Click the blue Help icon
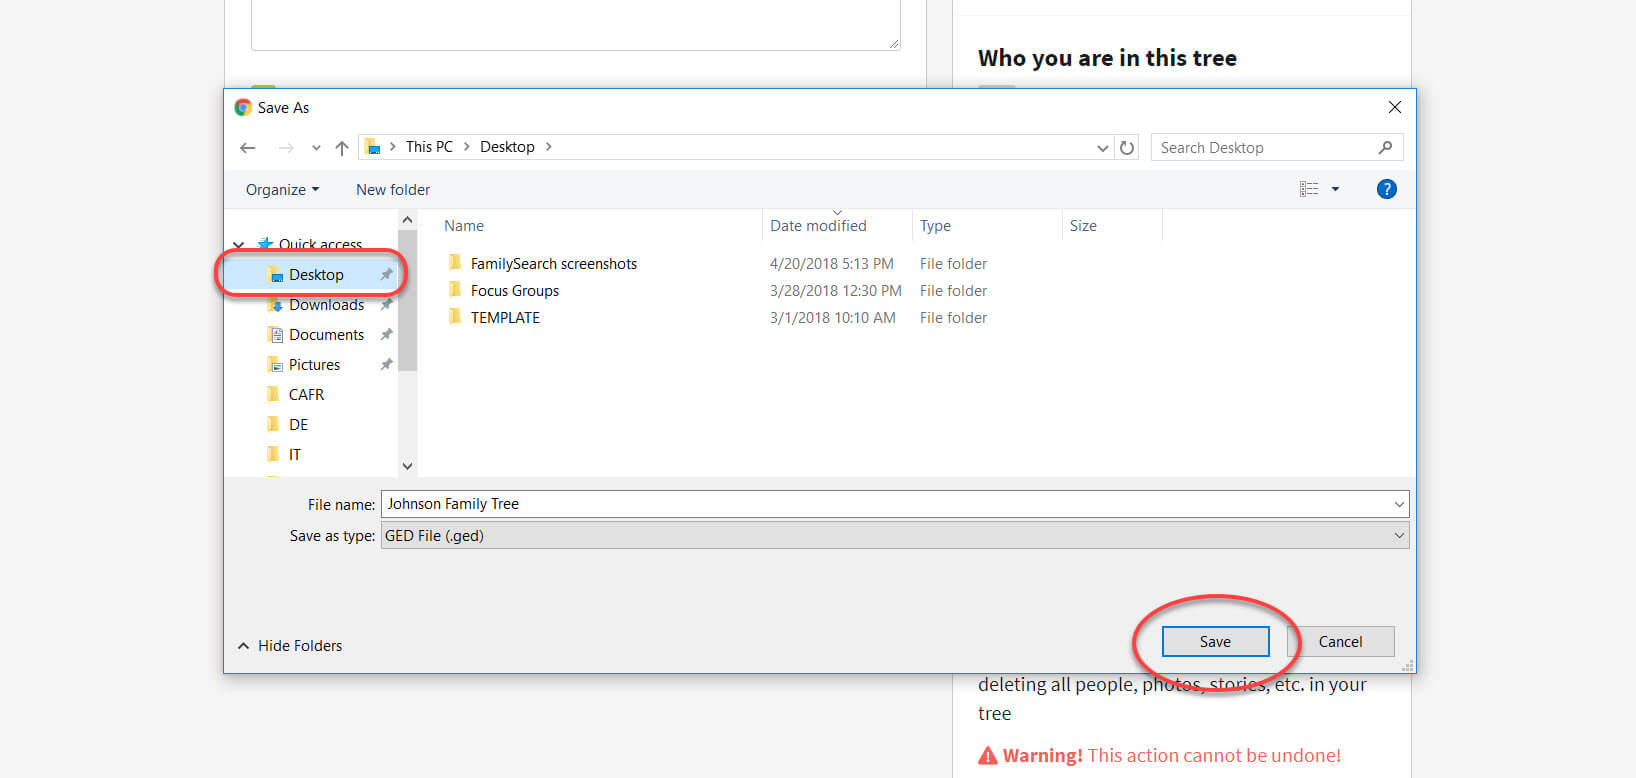The image size is (1636, 778). [x=1386, y=189]
